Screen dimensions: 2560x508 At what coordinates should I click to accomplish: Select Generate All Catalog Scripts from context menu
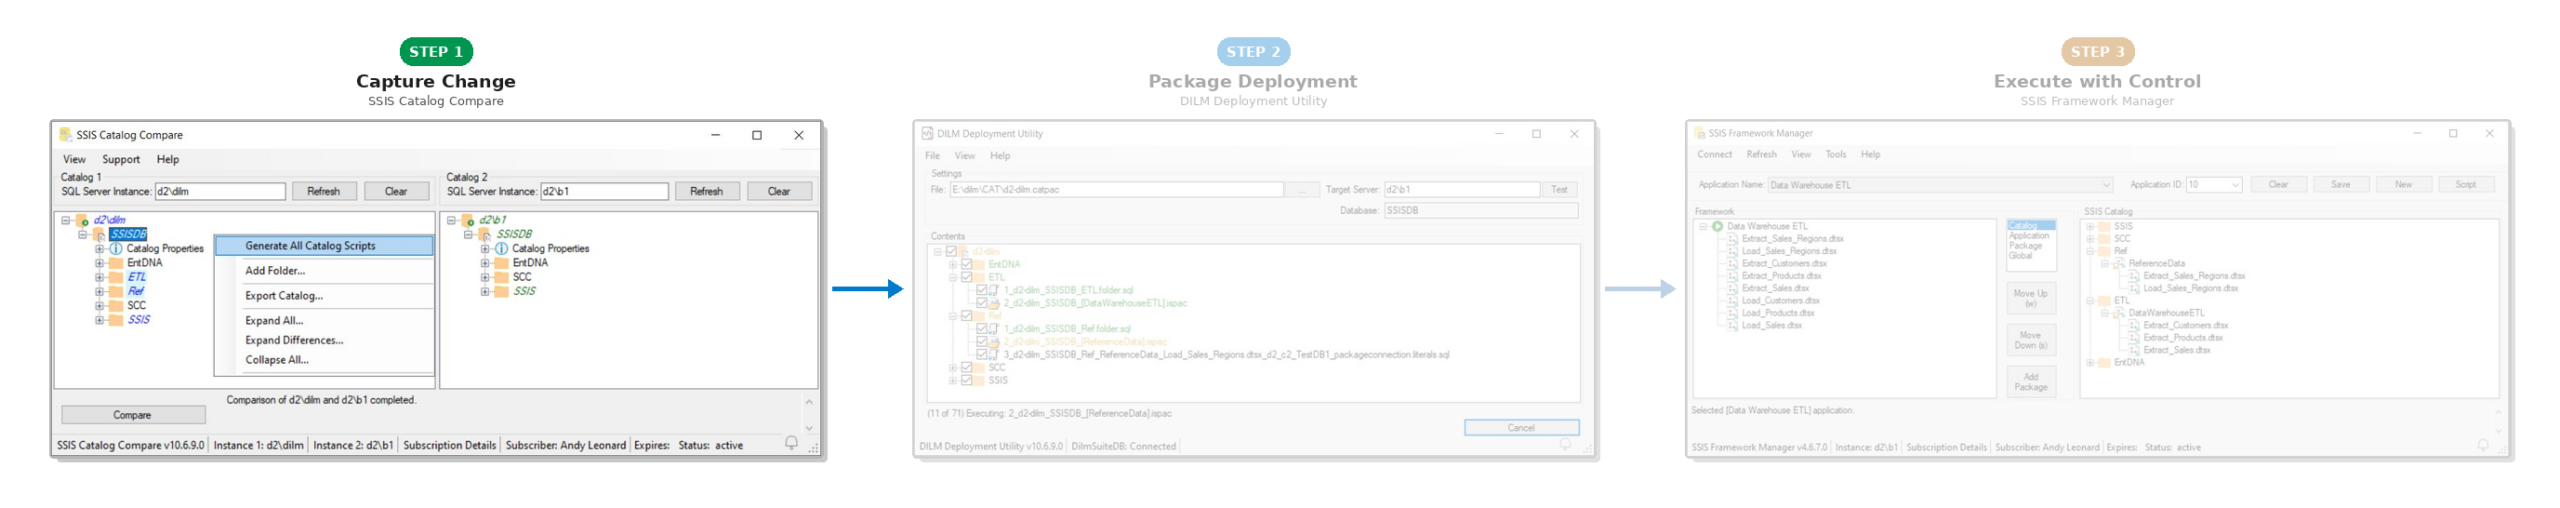click(x=310, y=245)
